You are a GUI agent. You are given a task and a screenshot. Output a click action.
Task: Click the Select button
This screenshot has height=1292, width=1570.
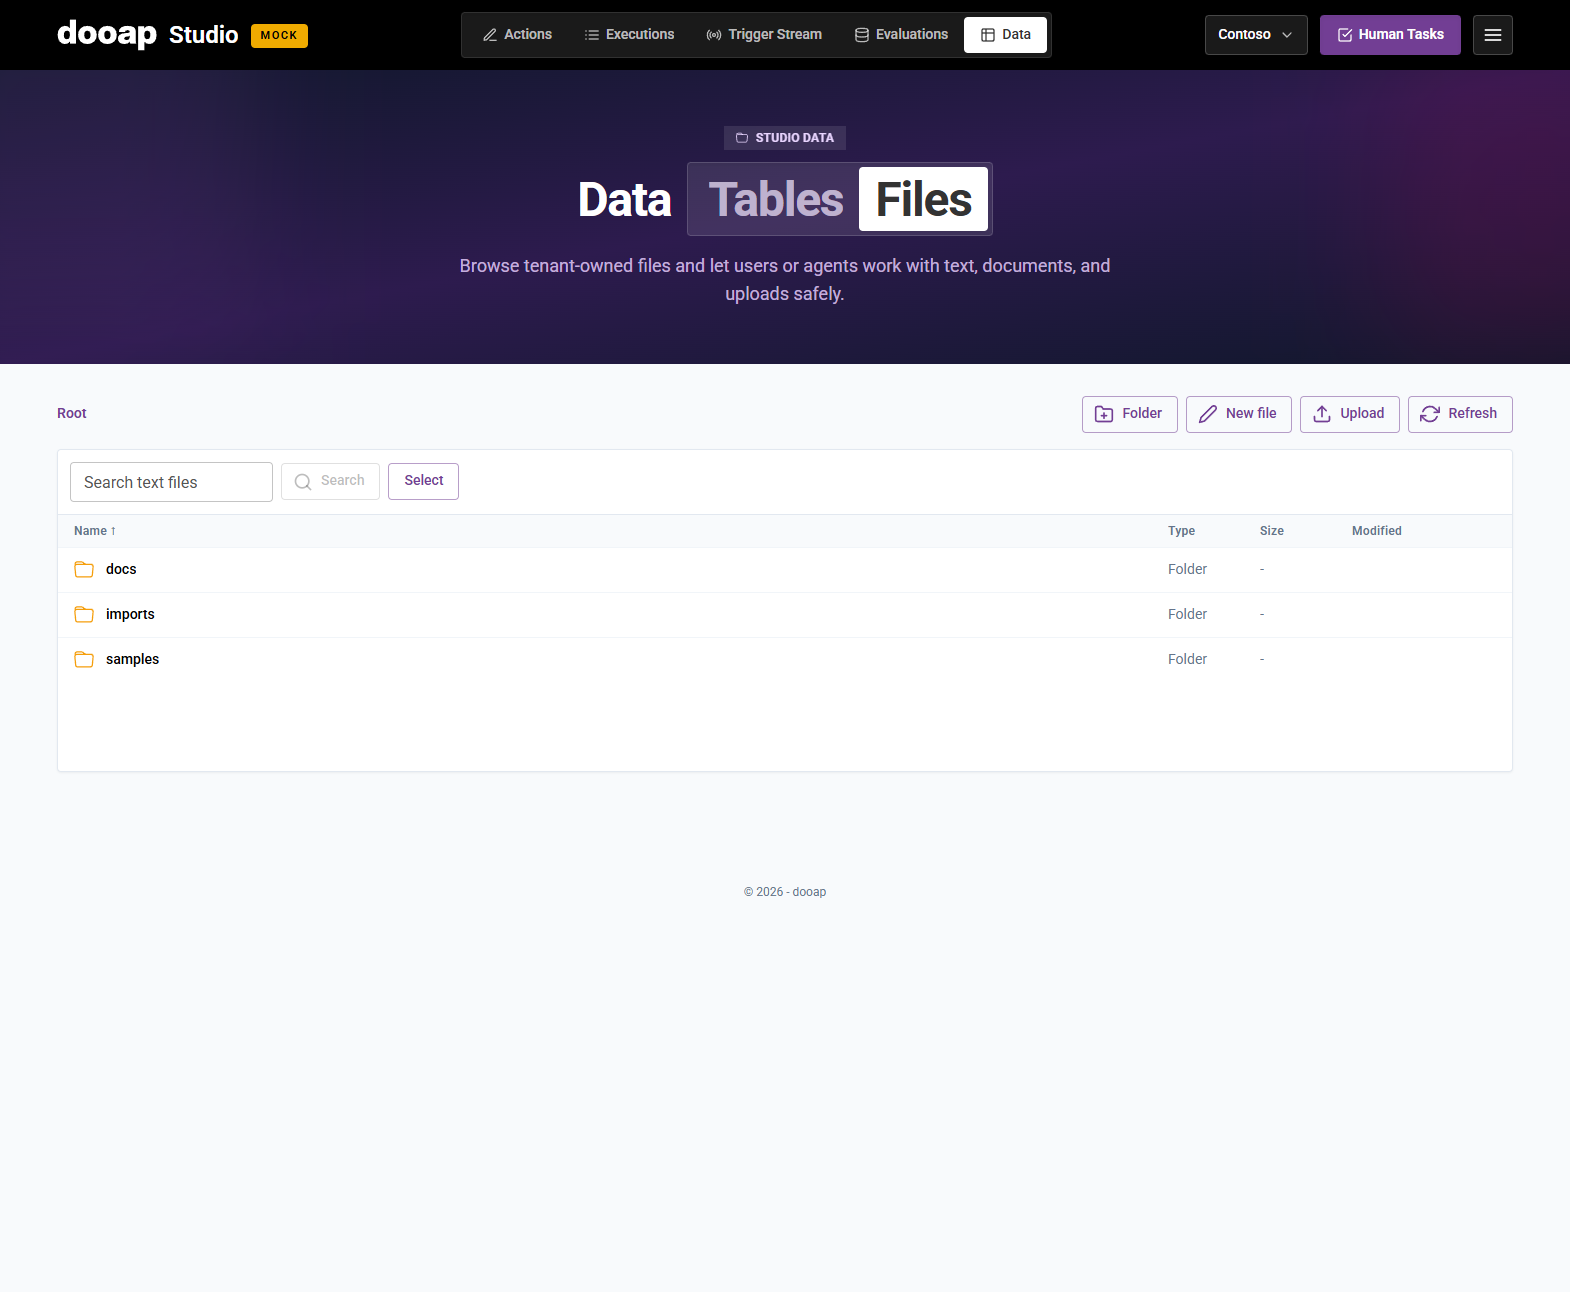[x=423, y=481]
